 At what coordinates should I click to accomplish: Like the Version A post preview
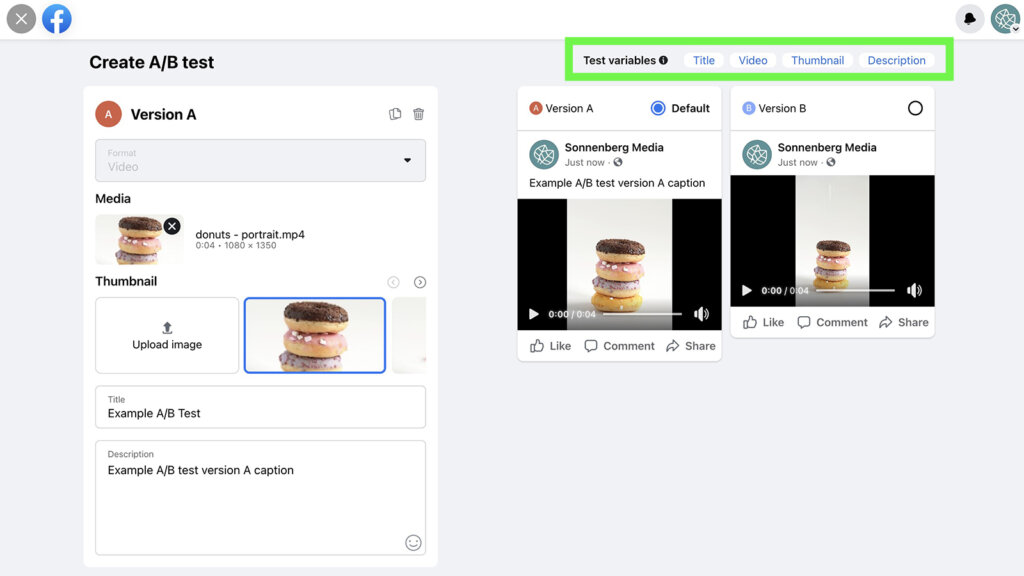tap(548, 346)
